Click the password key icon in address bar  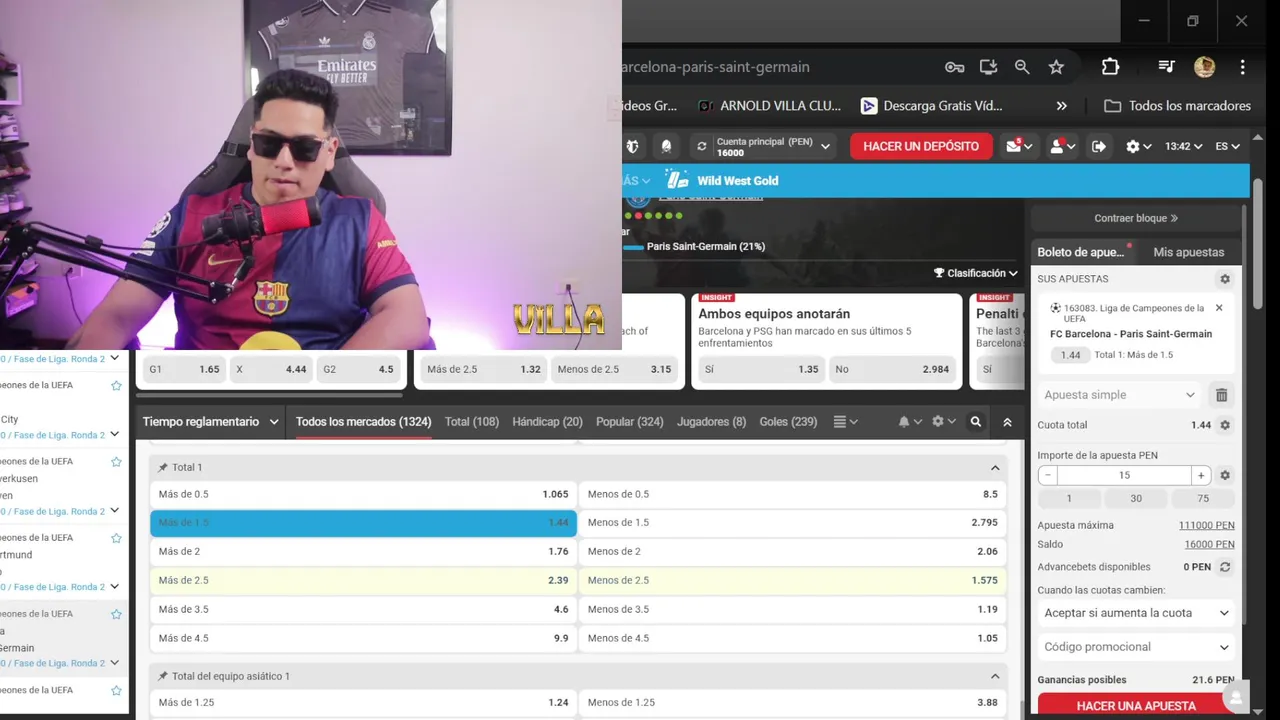coord(954,67)
